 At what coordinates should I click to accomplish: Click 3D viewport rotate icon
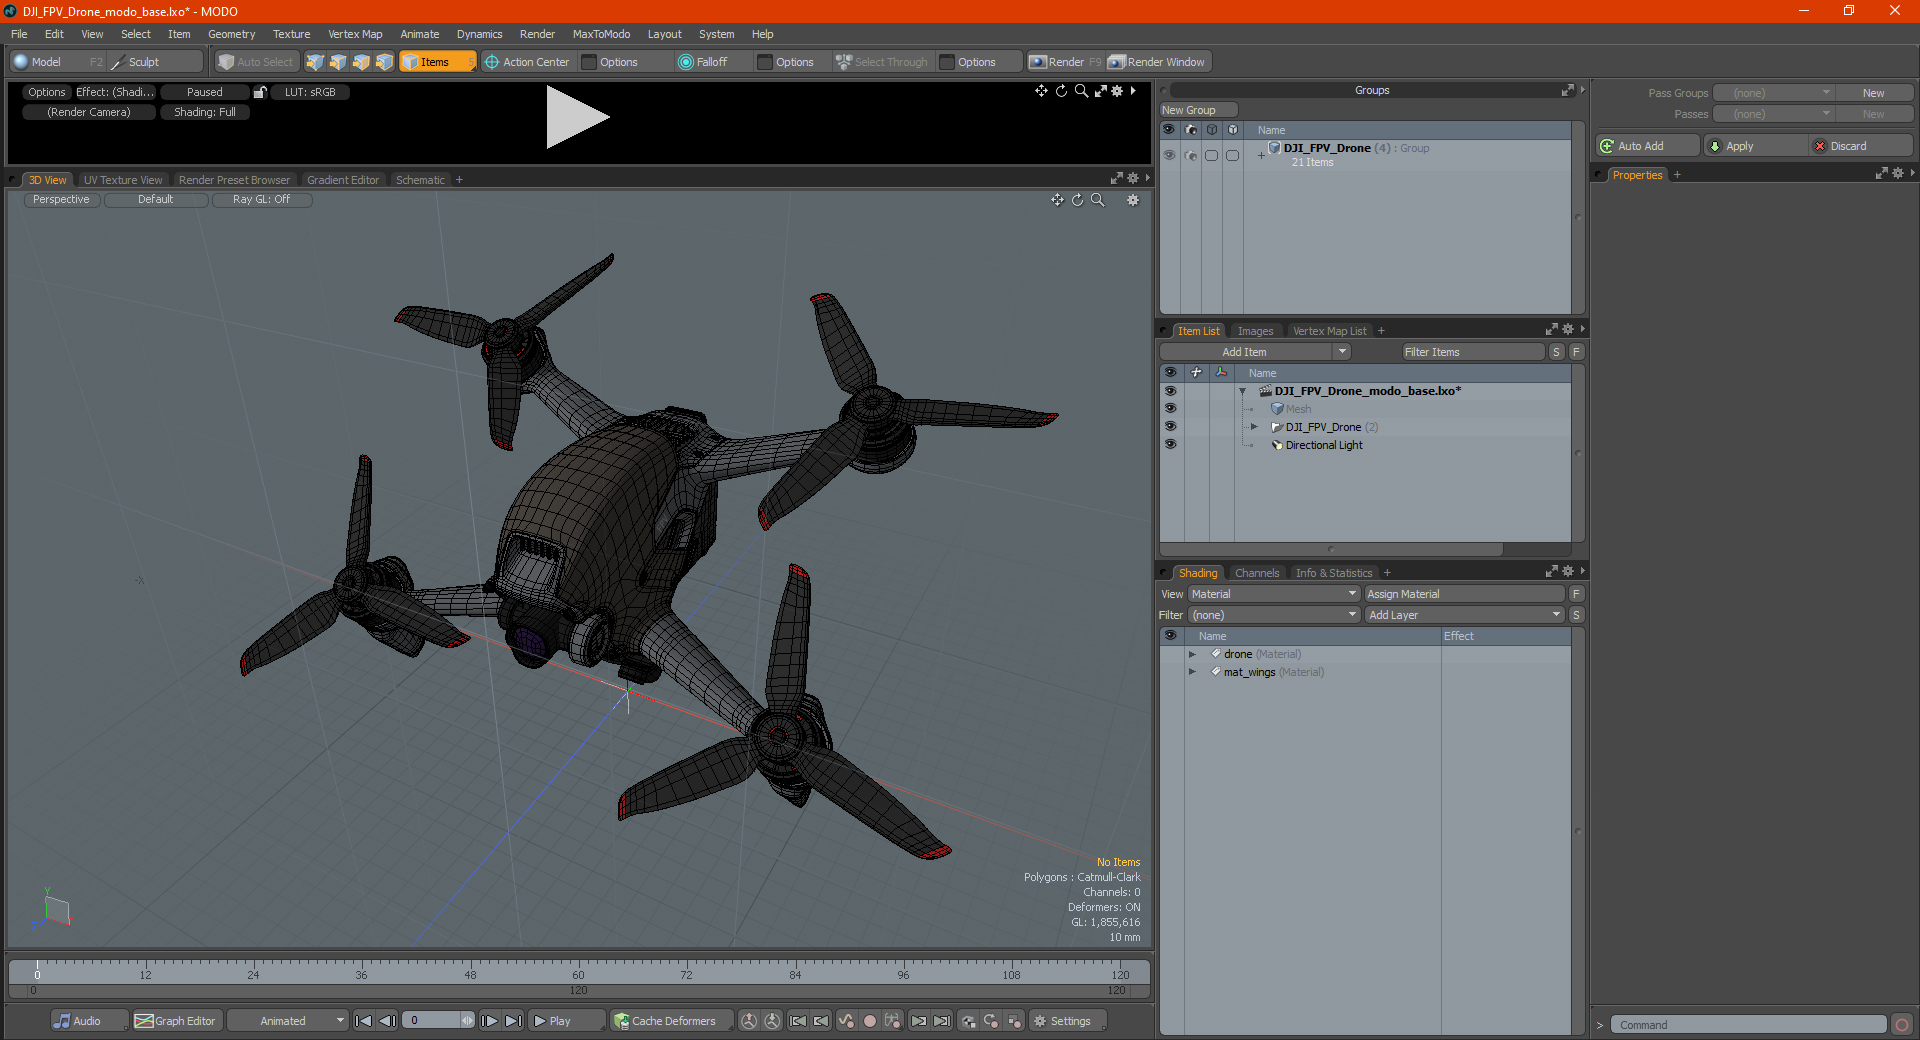point(1077,200)
